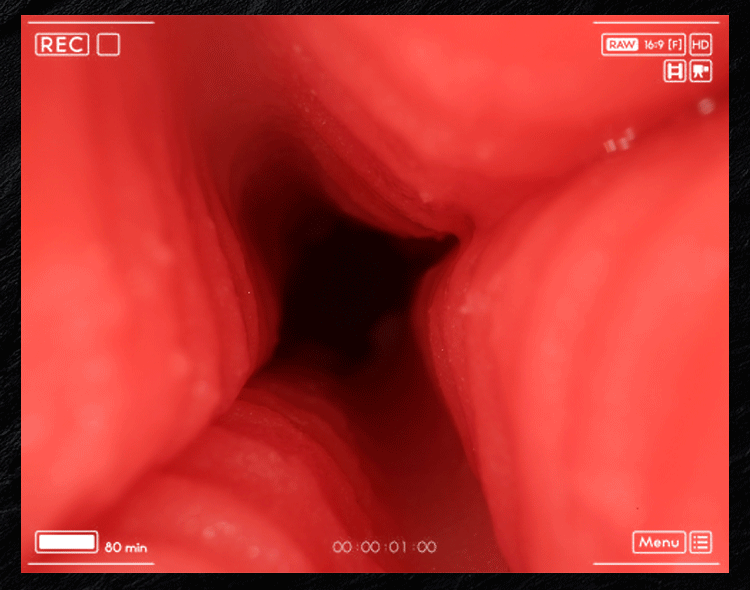
Task: Click the white line above REC indicator
Action: (91, 22)
